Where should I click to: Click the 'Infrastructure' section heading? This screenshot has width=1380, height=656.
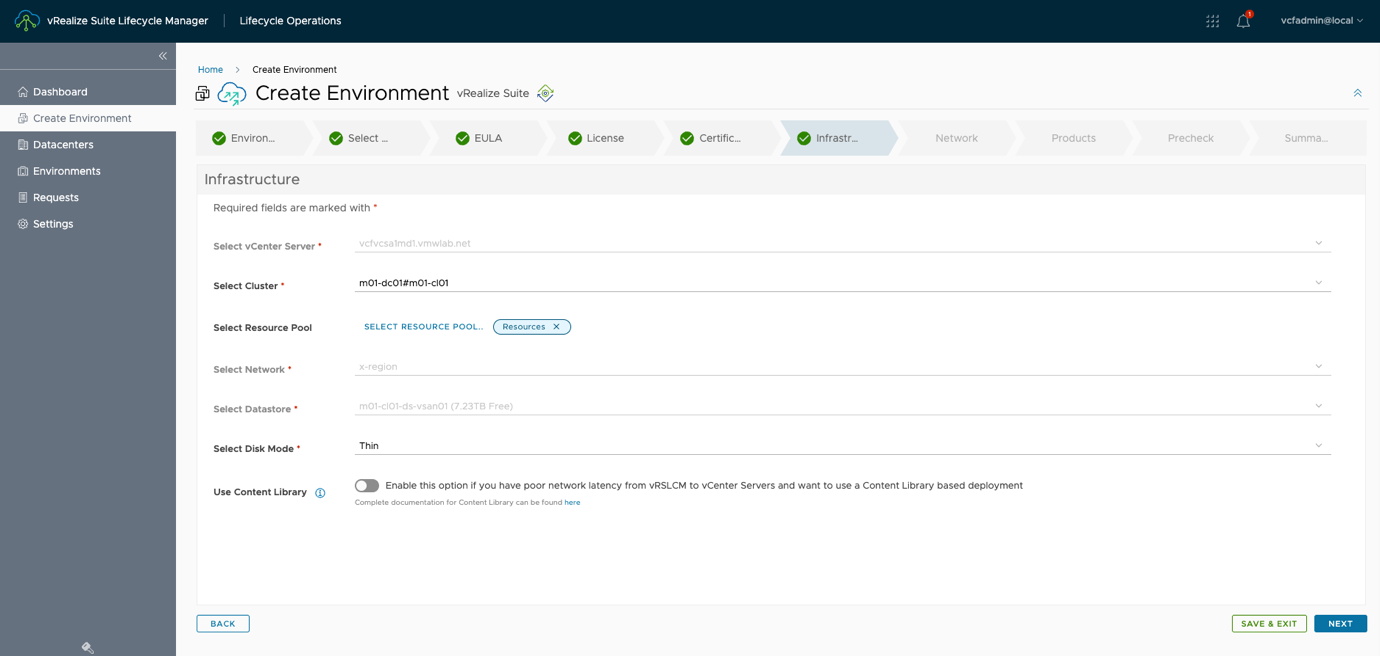point(252,180)
